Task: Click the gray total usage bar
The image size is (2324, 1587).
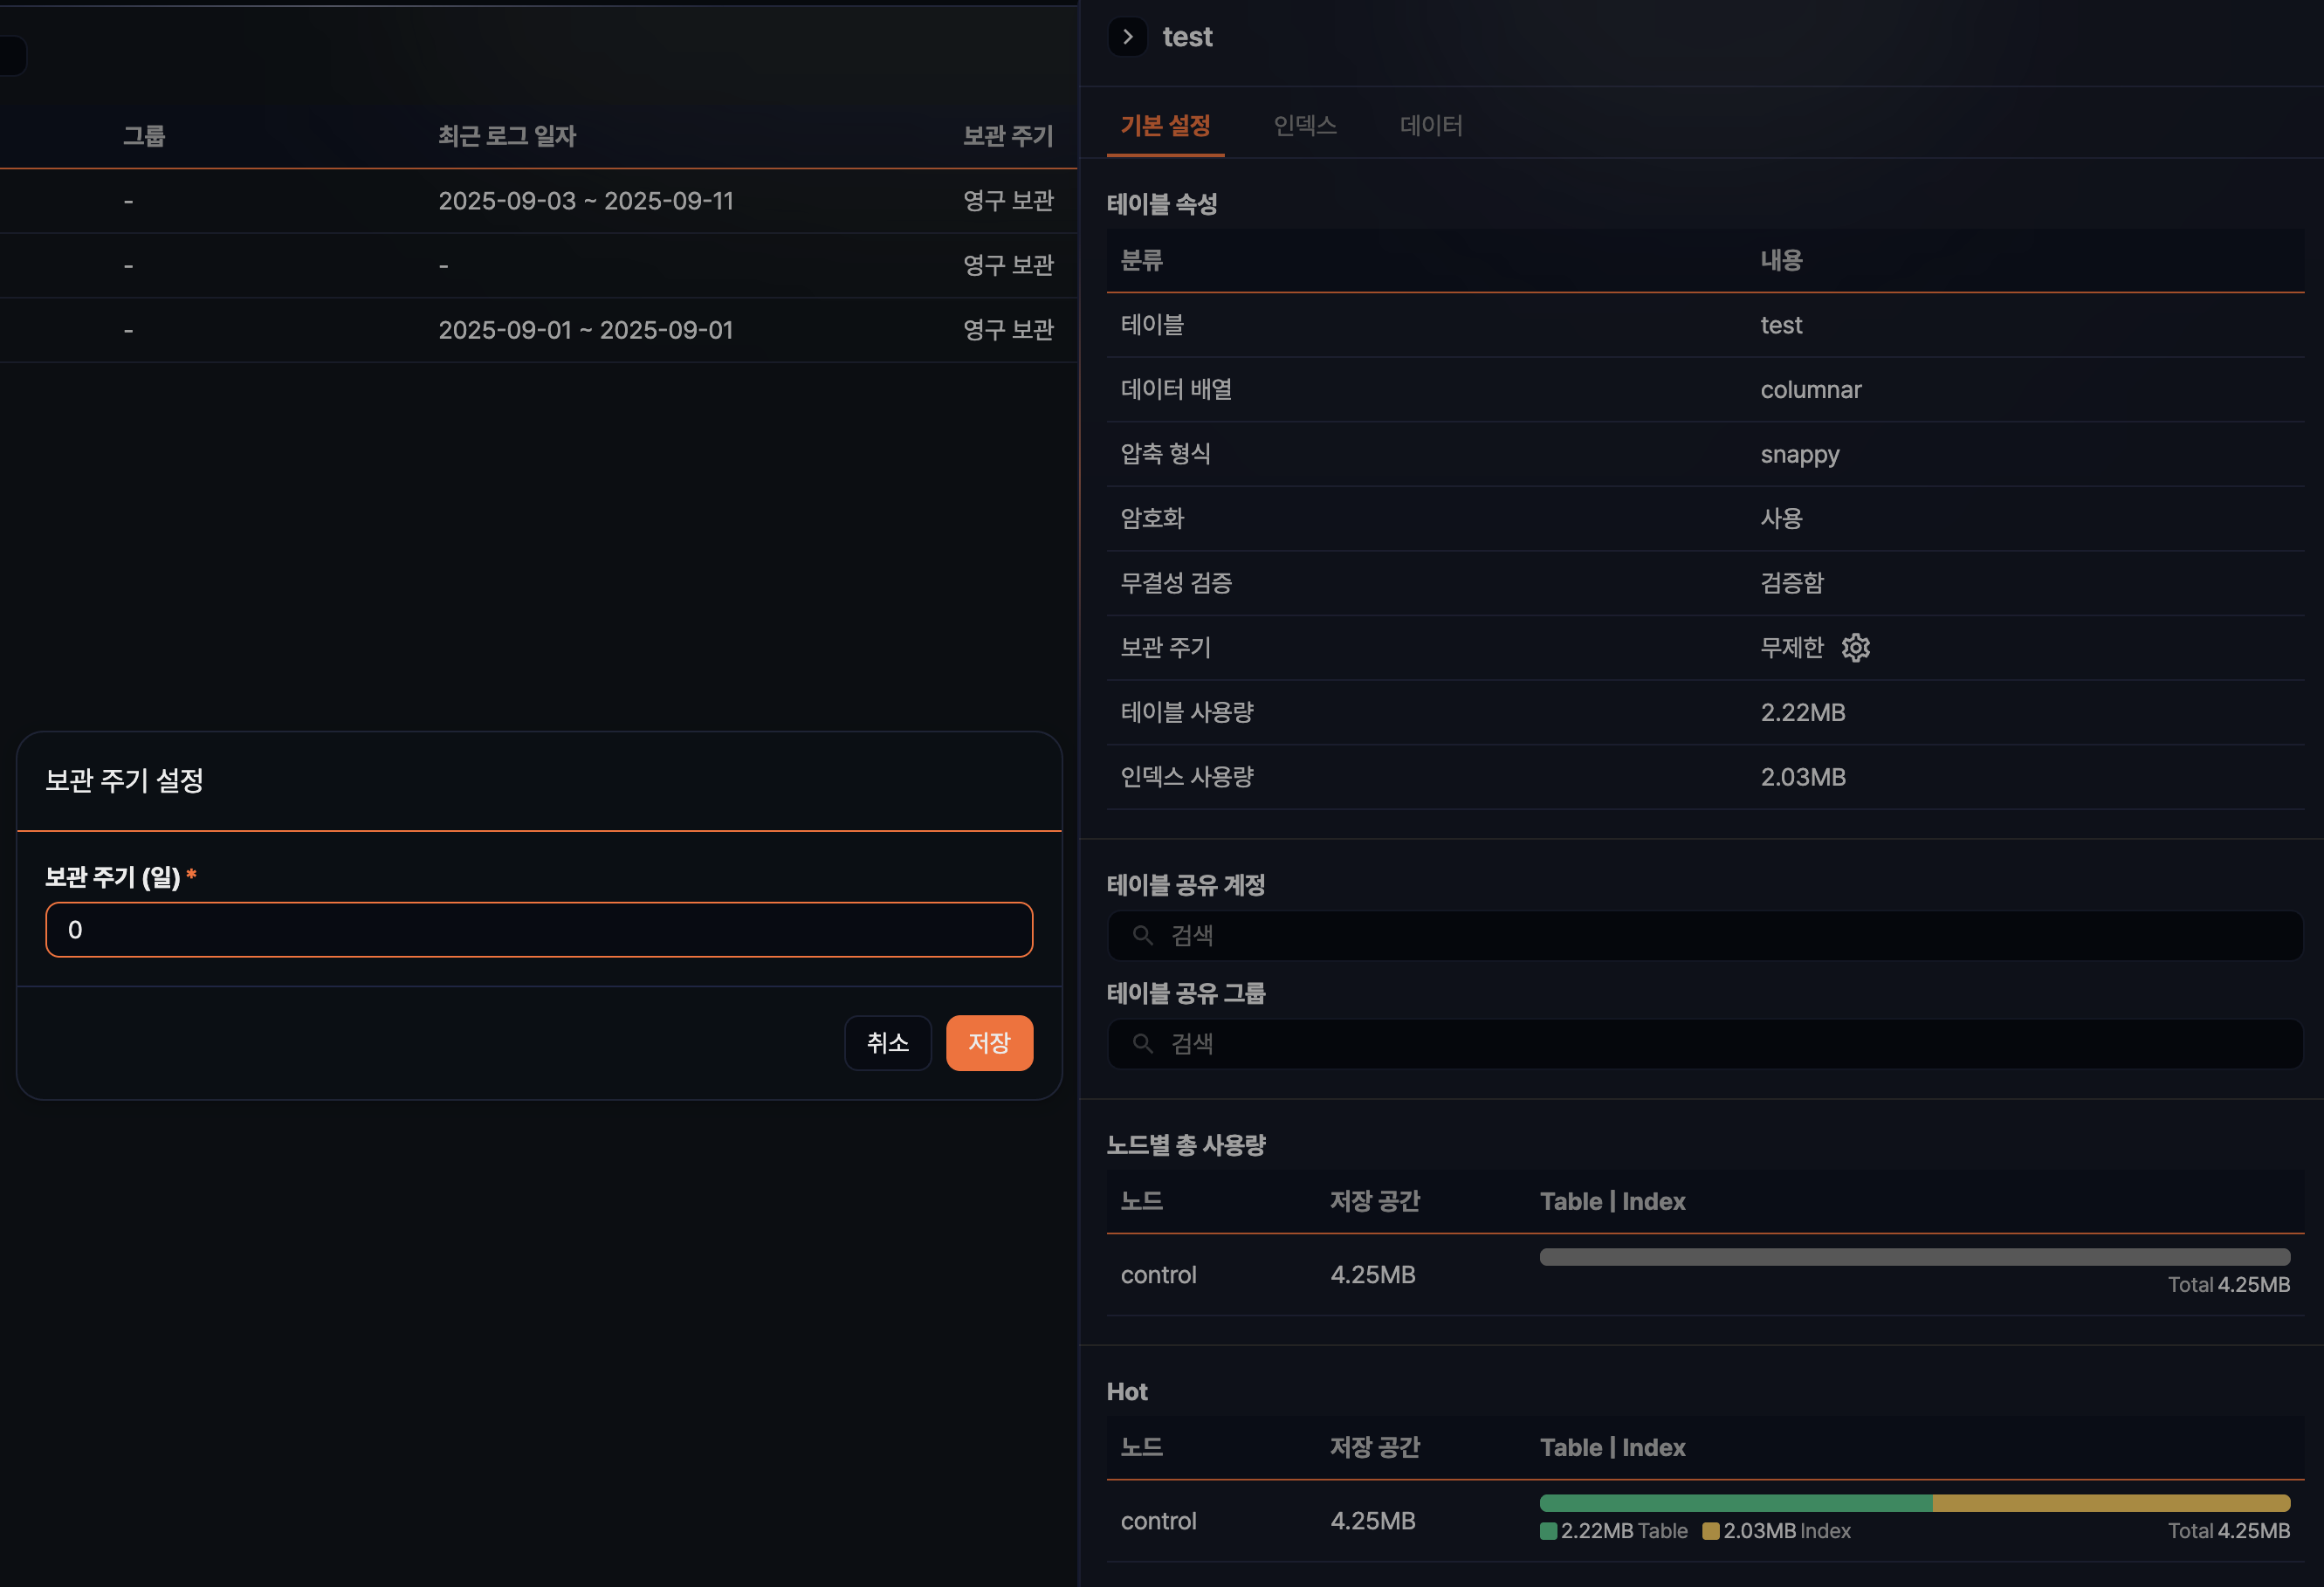Action: (1914, 1257)
